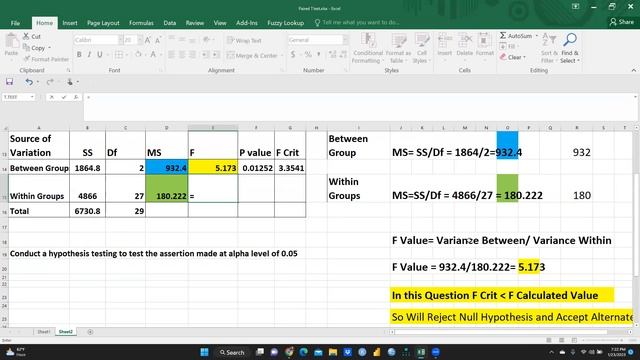Toggle Underline formatting

coord(100,54)
